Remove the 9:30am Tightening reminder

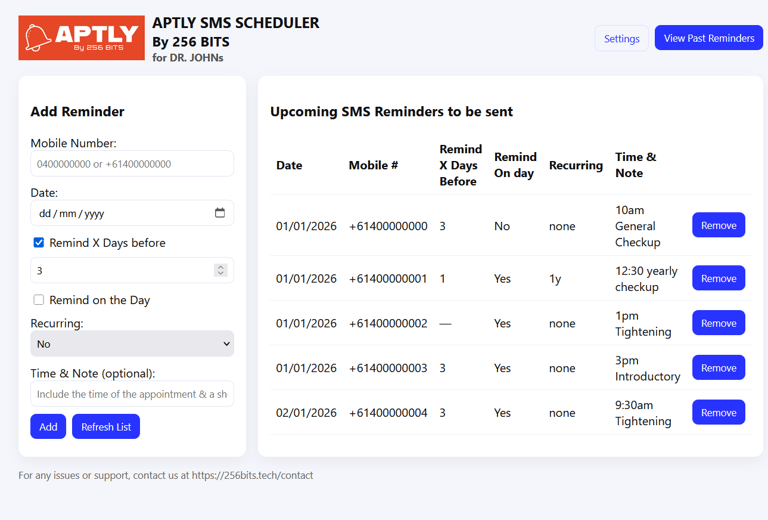(x=718, y=413)
